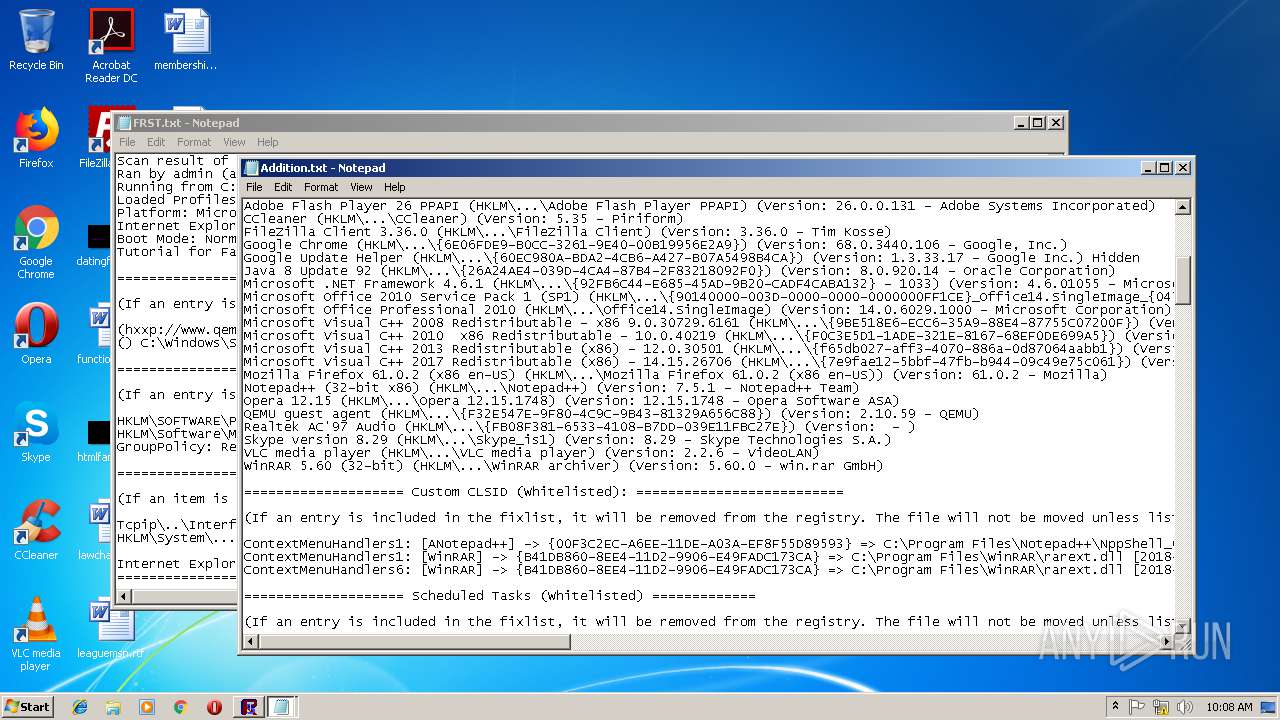Maximize the Addition.txt Notepad window
This screenshot has width=1280, height=720.
[1165, 168]
